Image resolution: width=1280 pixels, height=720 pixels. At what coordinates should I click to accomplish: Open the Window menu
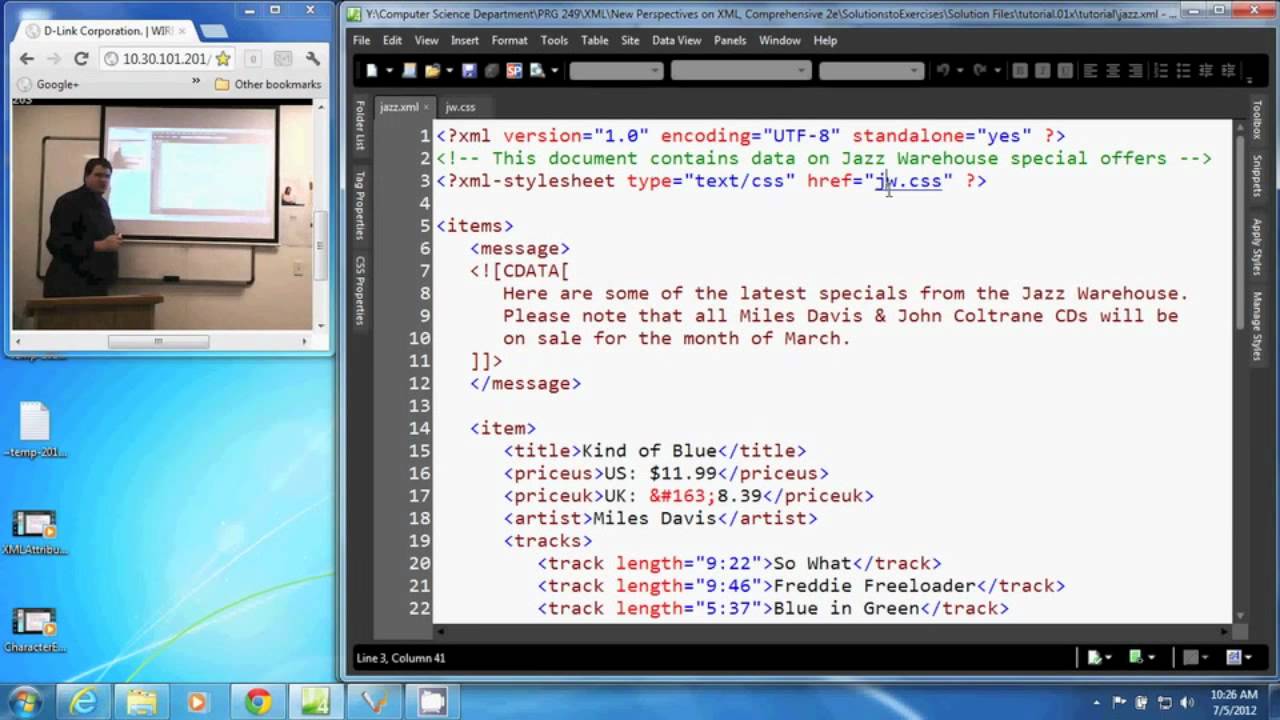coord(780,40)
